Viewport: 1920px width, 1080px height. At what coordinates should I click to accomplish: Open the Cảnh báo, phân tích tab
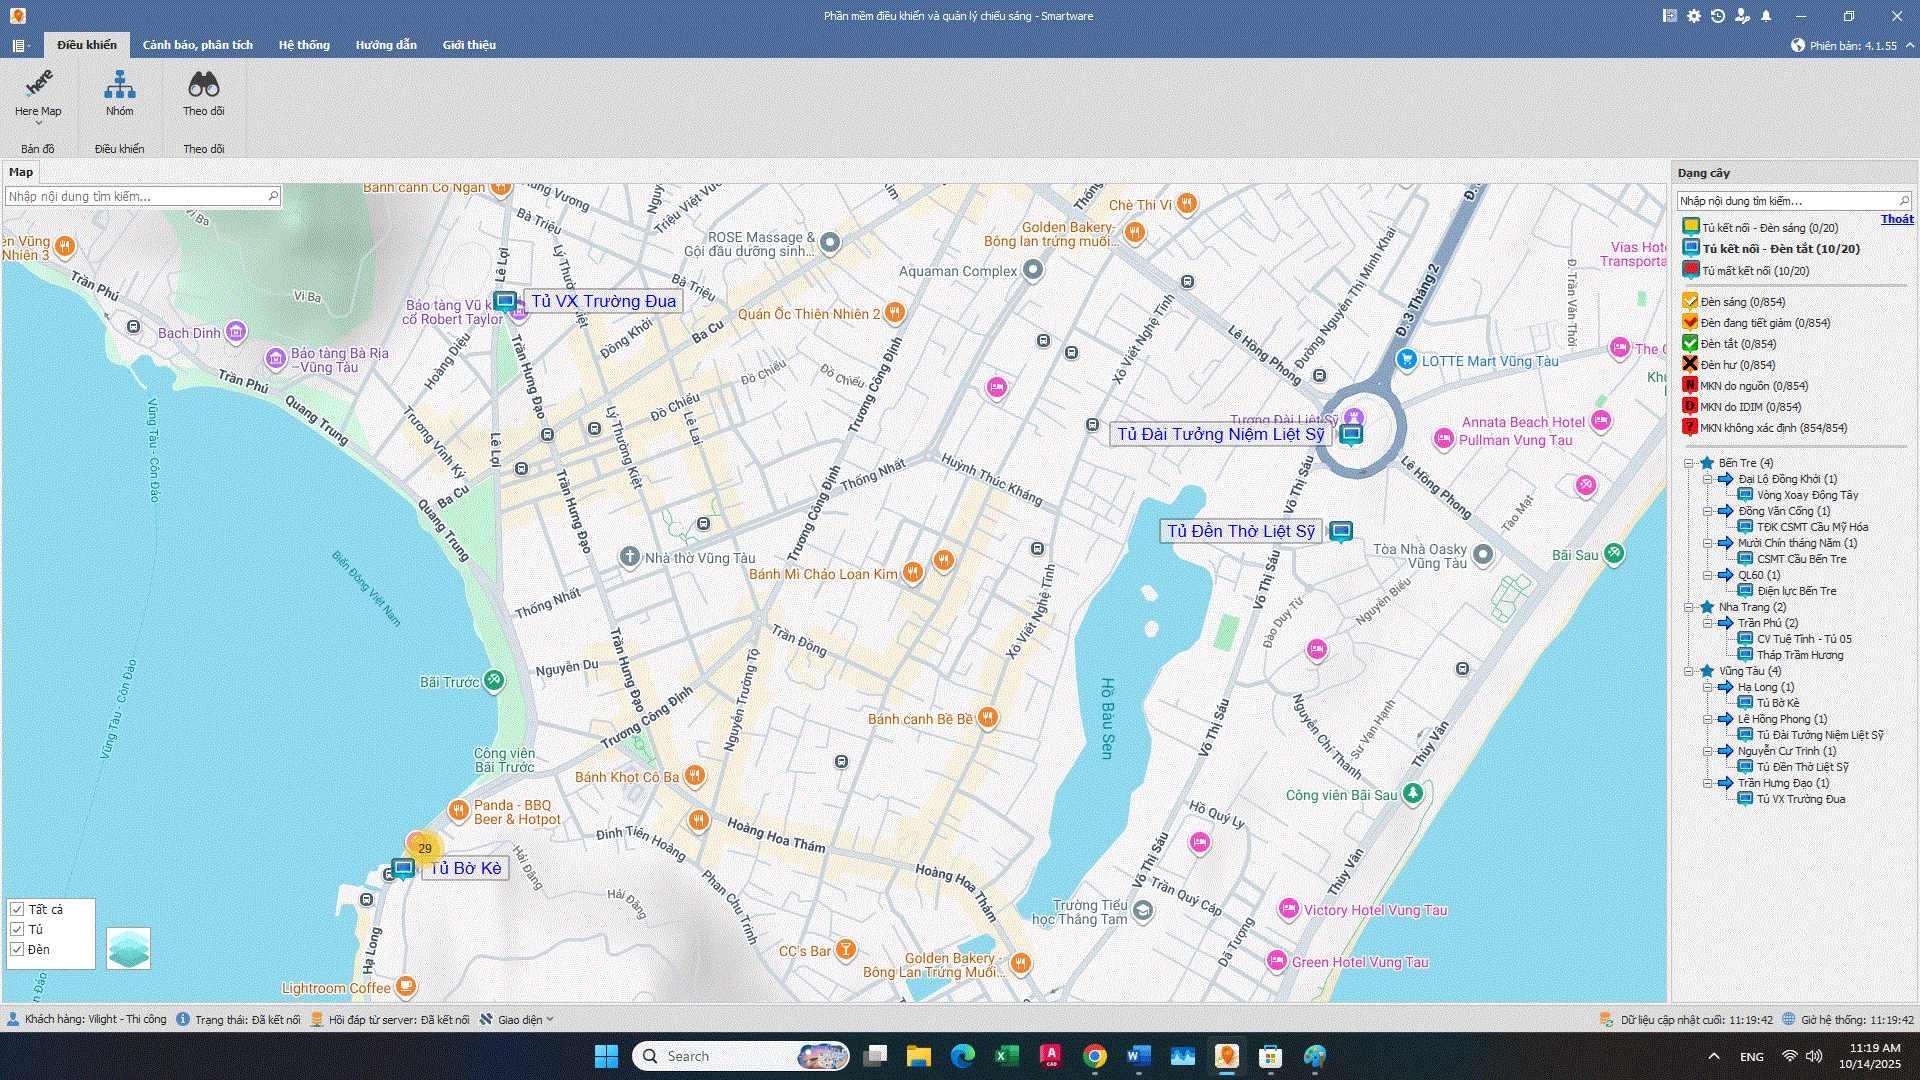197,45
